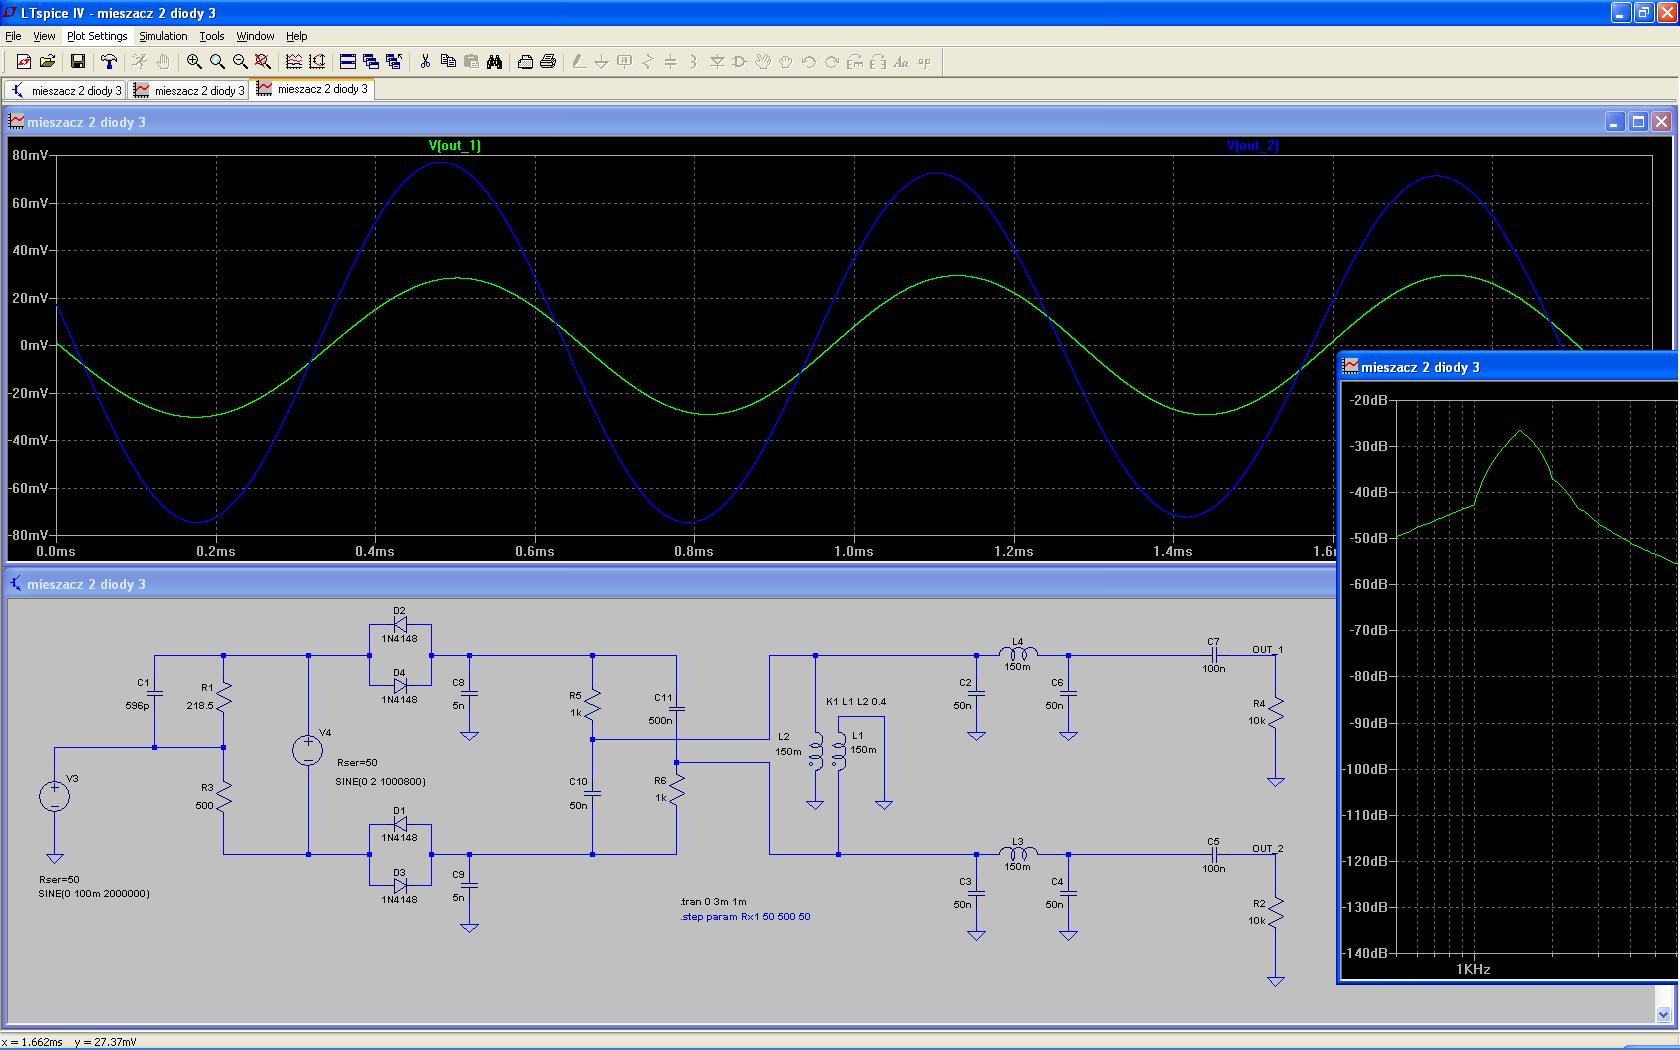Open a file with the folder icon
The width and height of the screenshot is (1680, 1050).
click(x=47, y=62)
